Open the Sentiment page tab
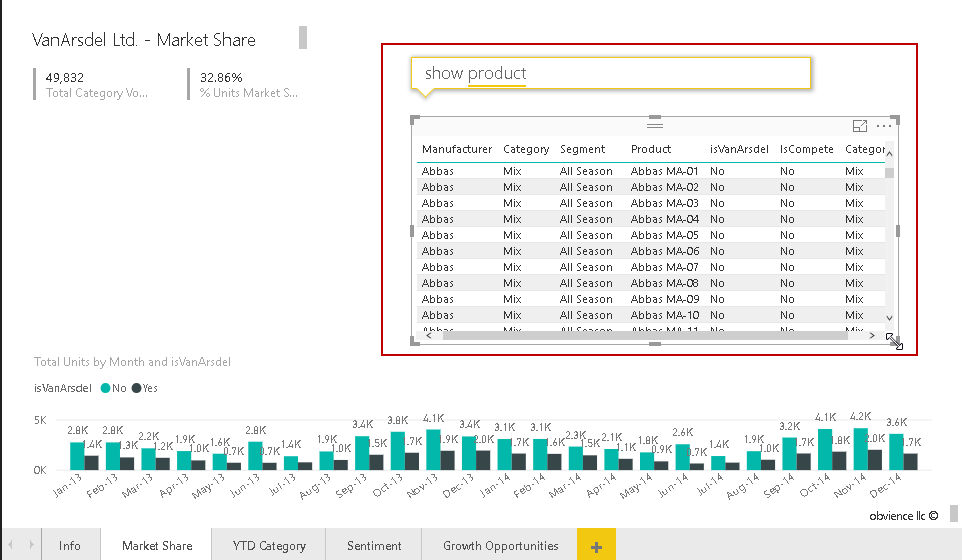The height and width of the screenshot is (560, 962). point(374,546)
